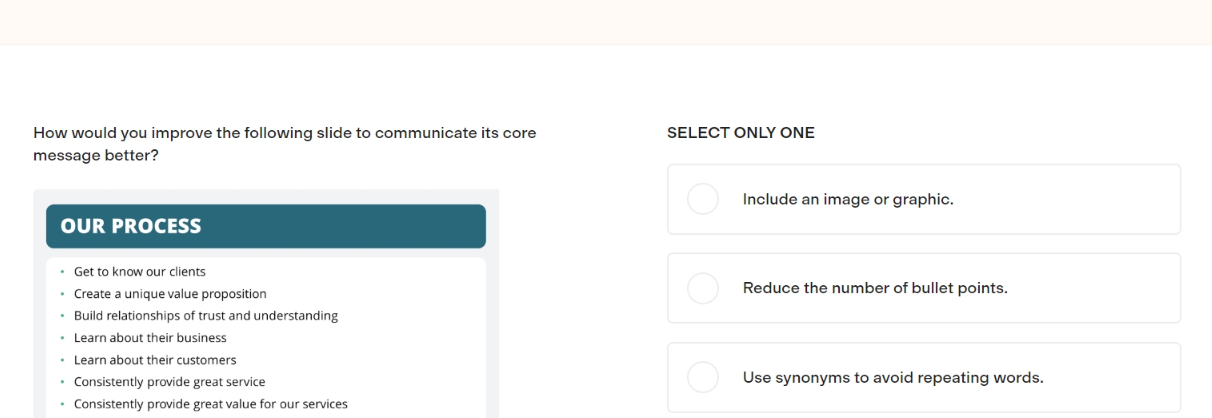Click the "Learn about their customers" bullet
The height and width of the screenshot is (418, 1212).
pyautogui.click(x=155, y=360)
